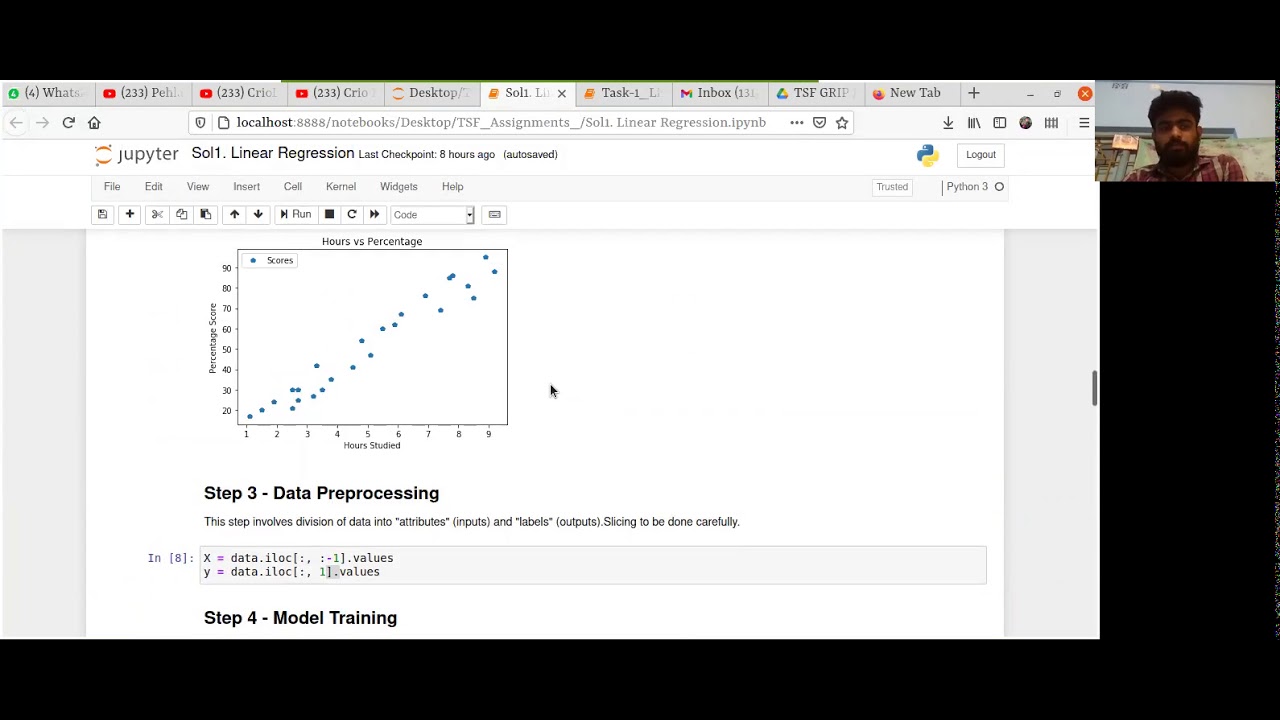Bookmark this page with the star icon

842,122
